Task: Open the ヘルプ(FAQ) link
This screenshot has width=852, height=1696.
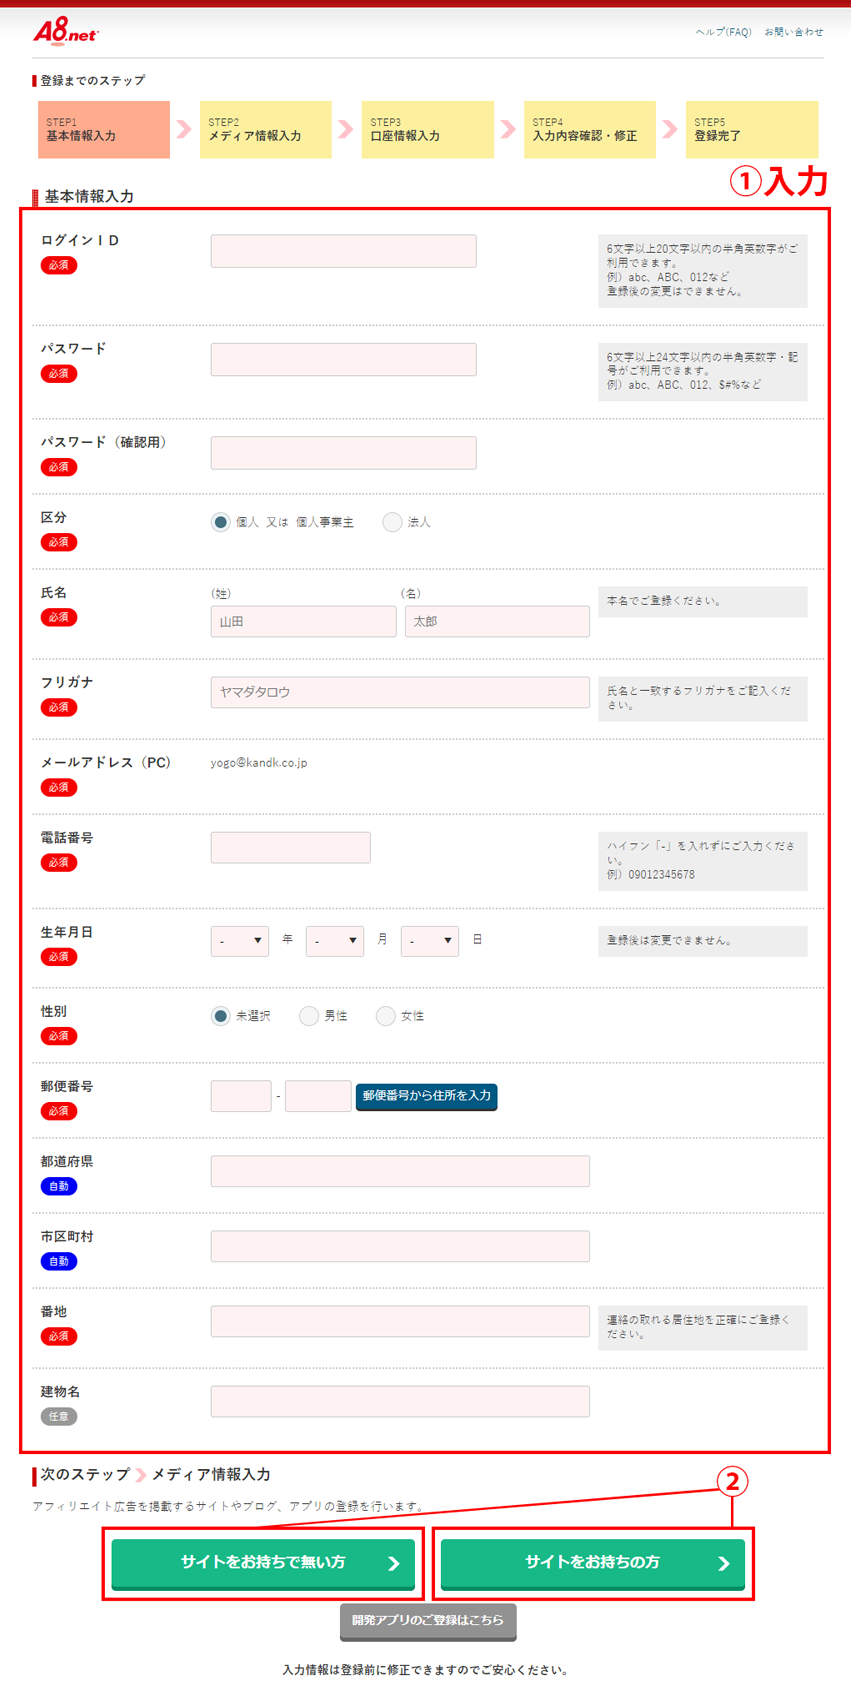Action: pyautogui.click(x=723, y=32)
